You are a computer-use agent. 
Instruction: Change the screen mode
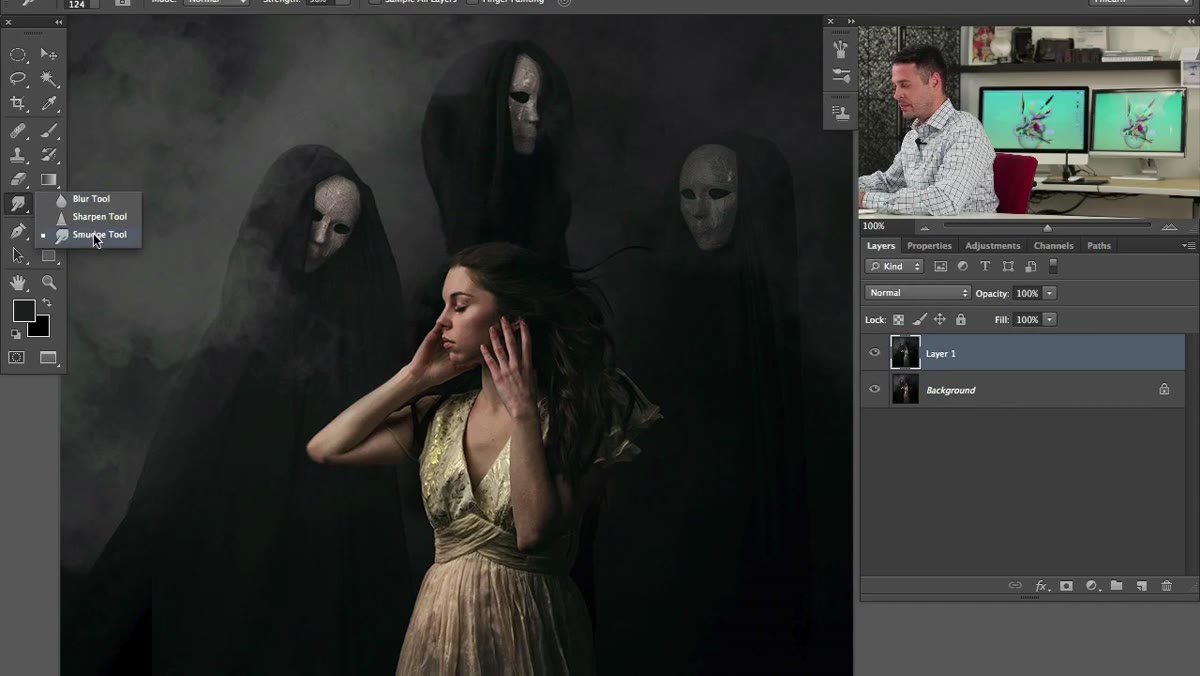pyautogui.click(x=48, y=357)
